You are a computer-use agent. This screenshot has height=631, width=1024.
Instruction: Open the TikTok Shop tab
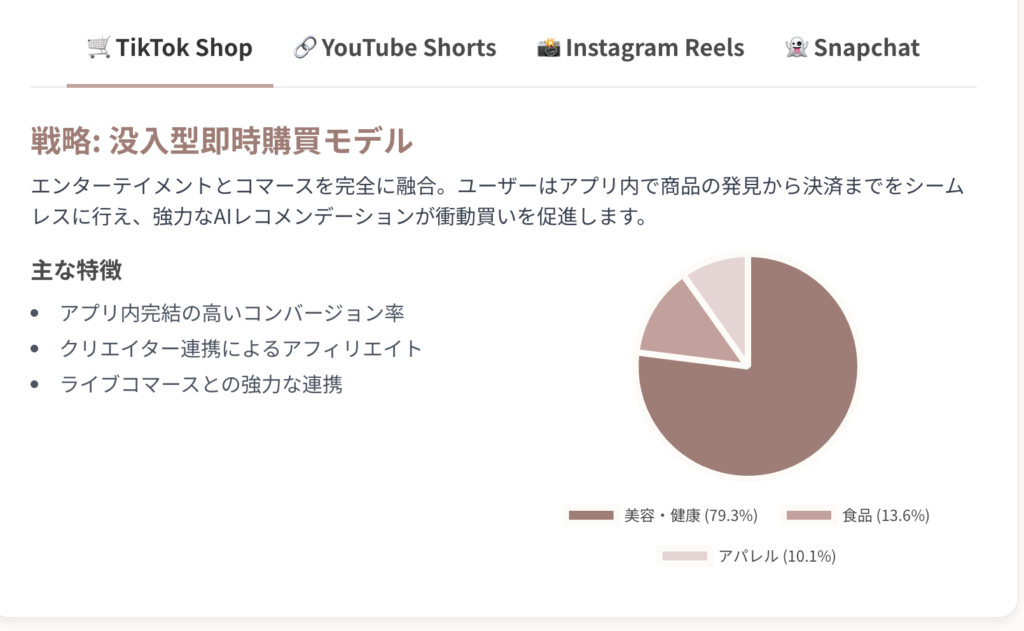click(170, 48)
